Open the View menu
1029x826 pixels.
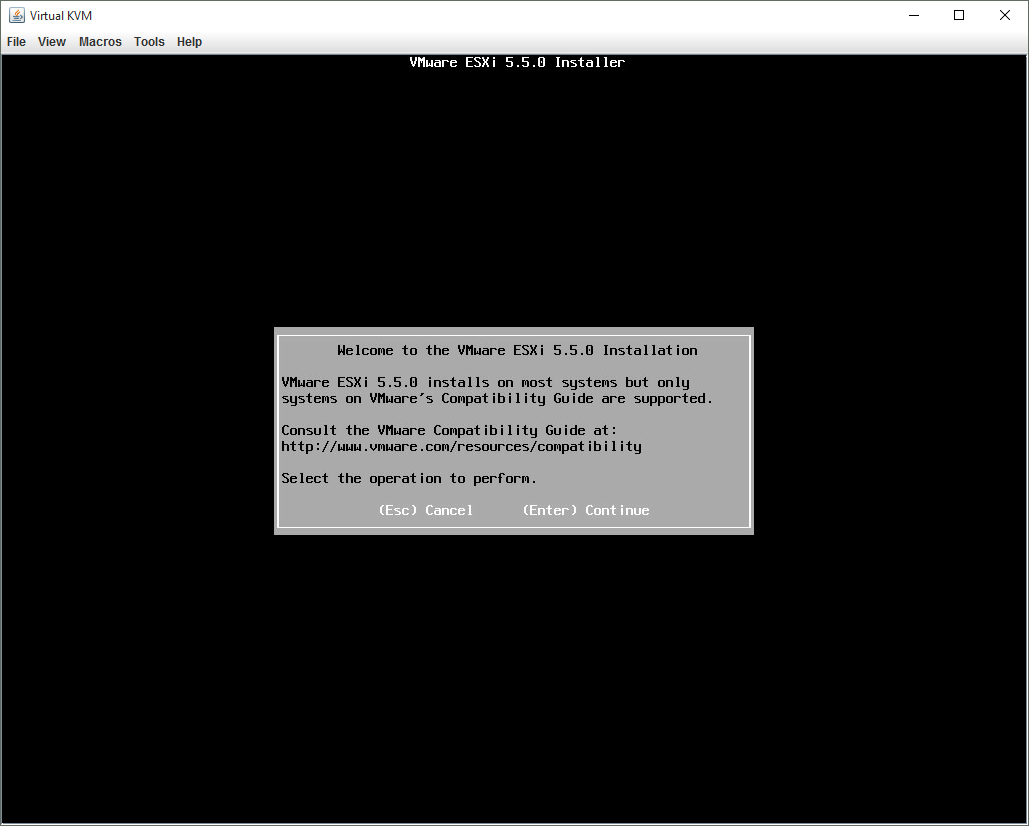pos(52,42)
